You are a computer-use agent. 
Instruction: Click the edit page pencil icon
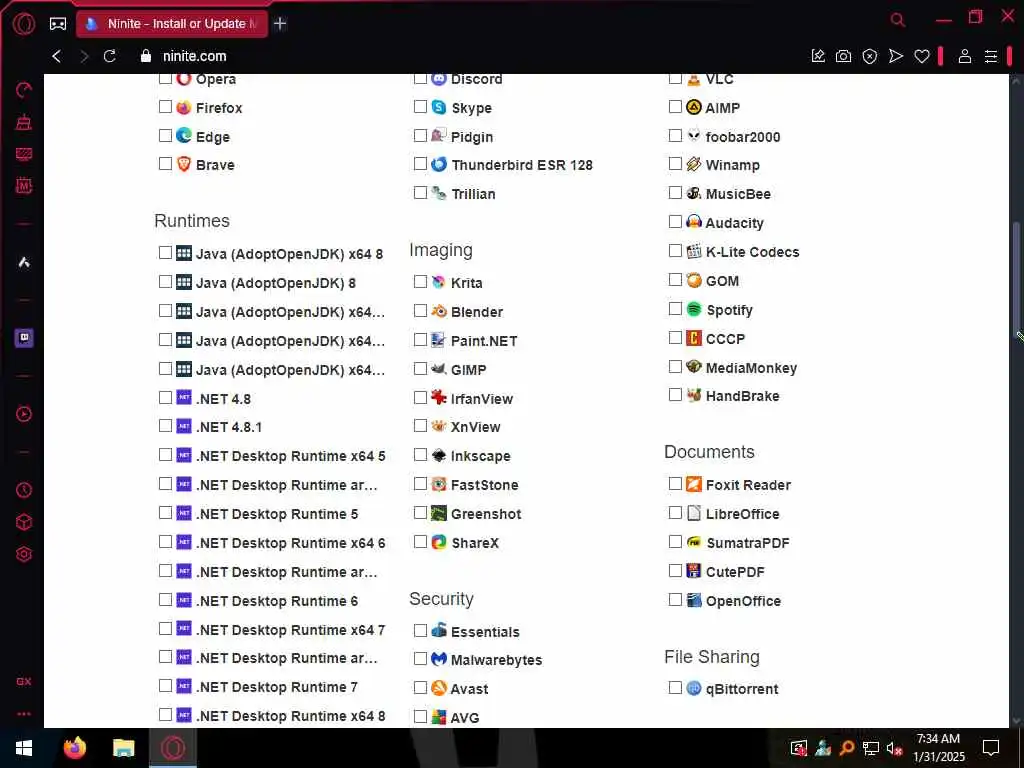(x=818, y=56)
